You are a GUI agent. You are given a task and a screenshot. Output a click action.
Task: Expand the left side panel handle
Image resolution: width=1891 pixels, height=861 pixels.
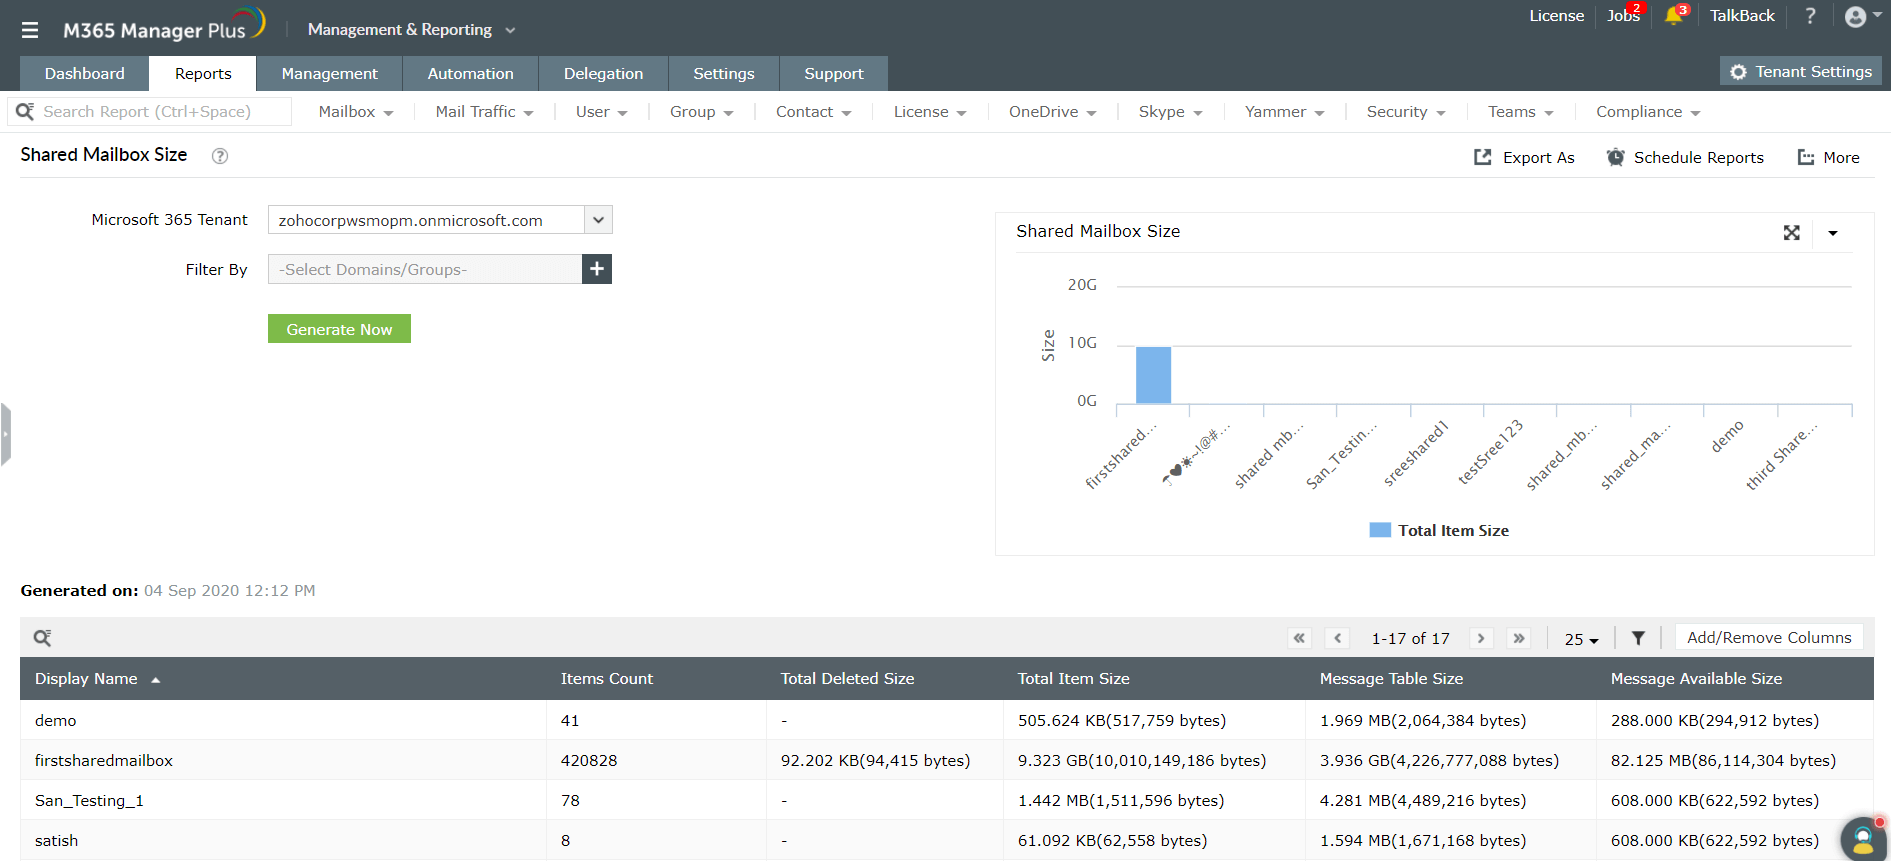pyautogui.click(x=6, y=434)
